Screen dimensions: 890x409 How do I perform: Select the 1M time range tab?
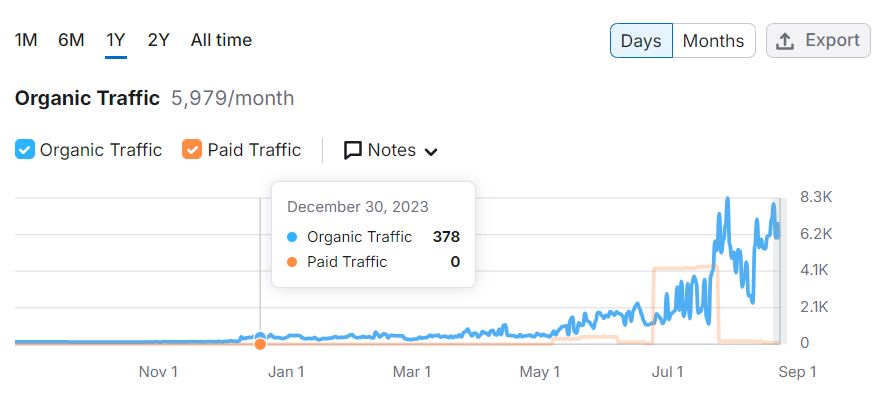click(26, 40)
